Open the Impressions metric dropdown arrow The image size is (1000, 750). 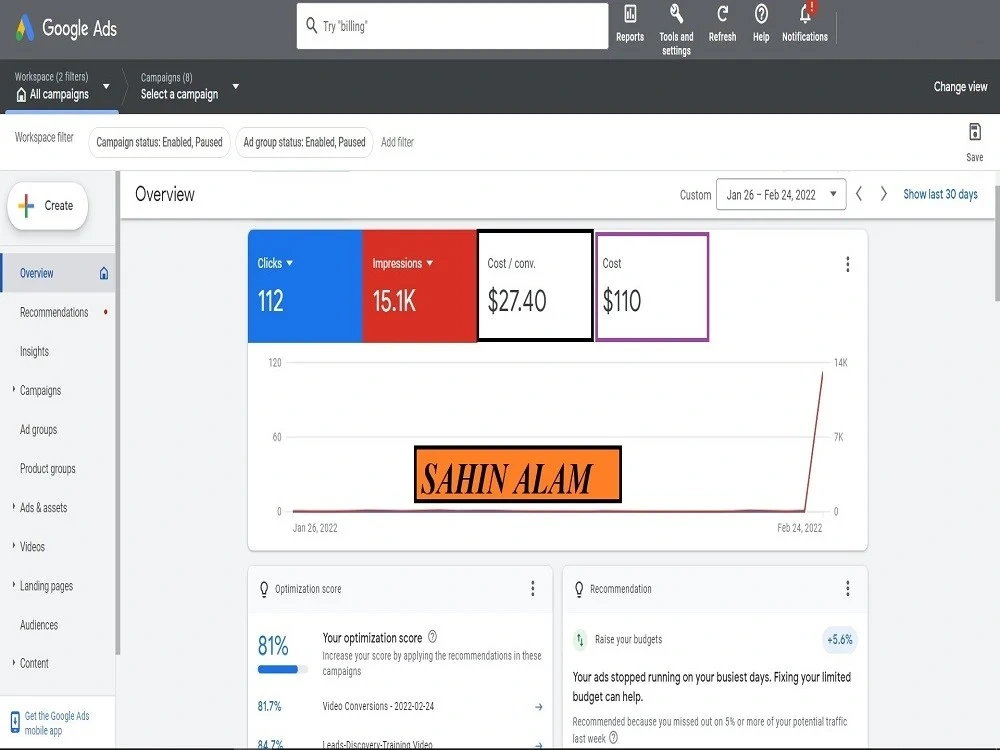429,263
